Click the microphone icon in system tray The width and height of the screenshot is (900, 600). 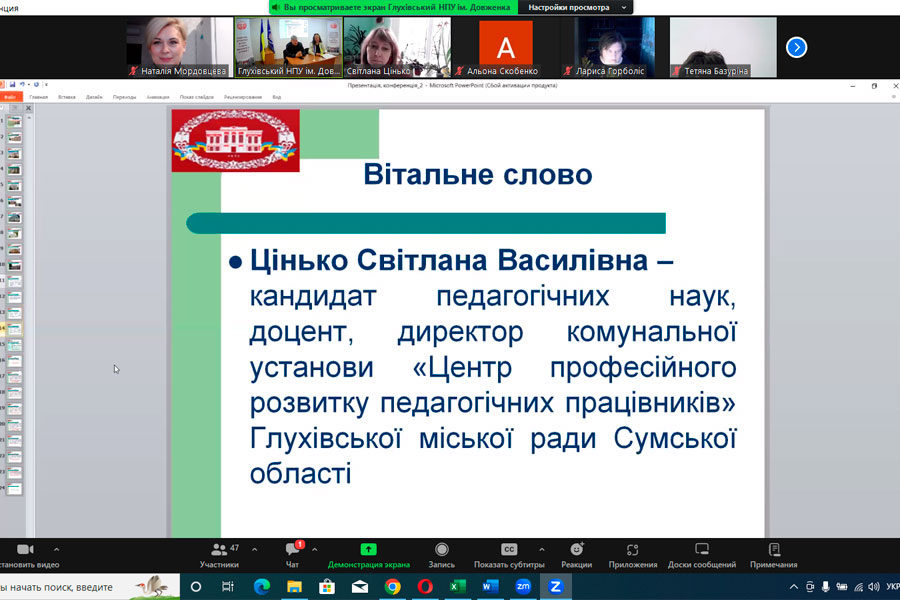[825, 587]
